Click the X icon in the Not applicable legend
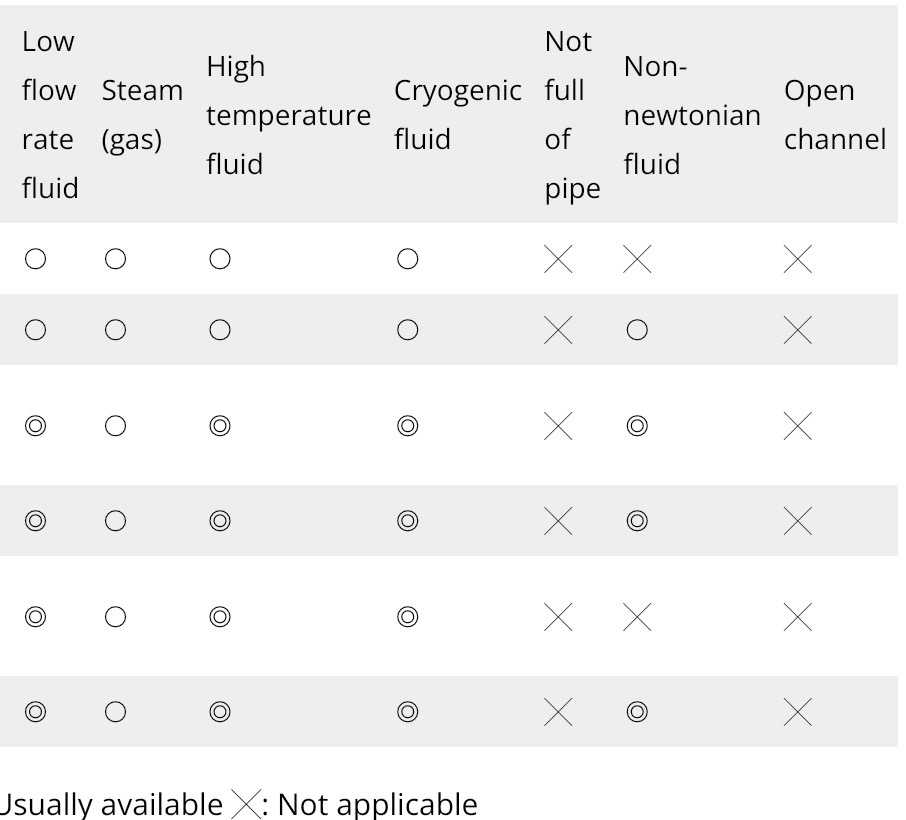 246,804
